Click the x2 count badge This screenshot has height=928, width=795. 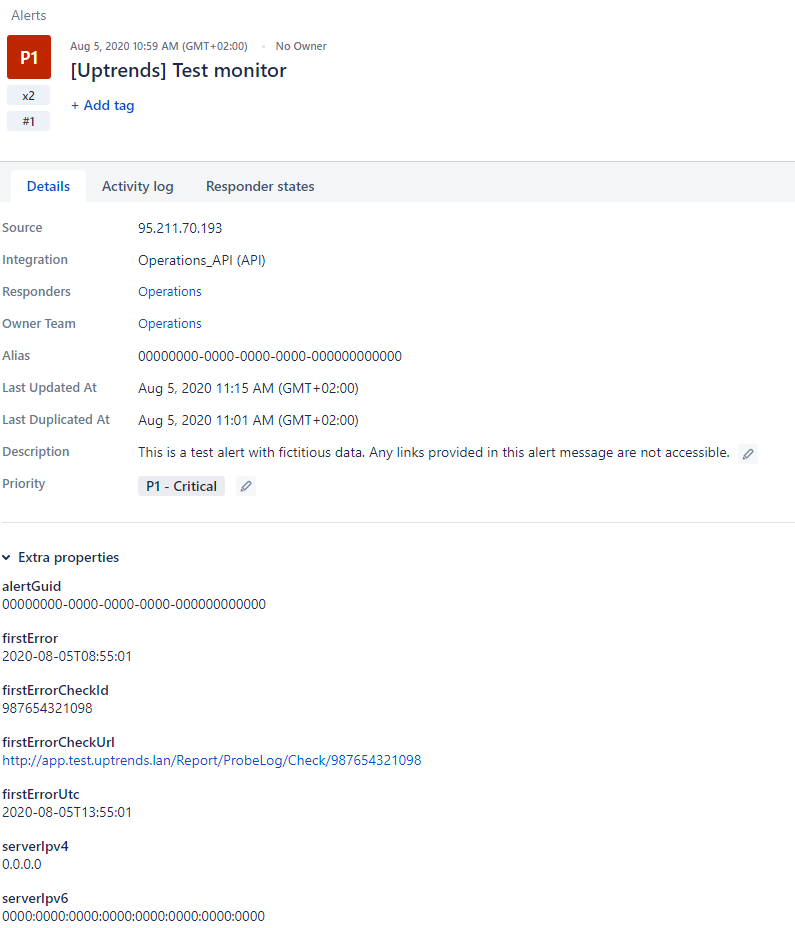(x=28, y=95)
